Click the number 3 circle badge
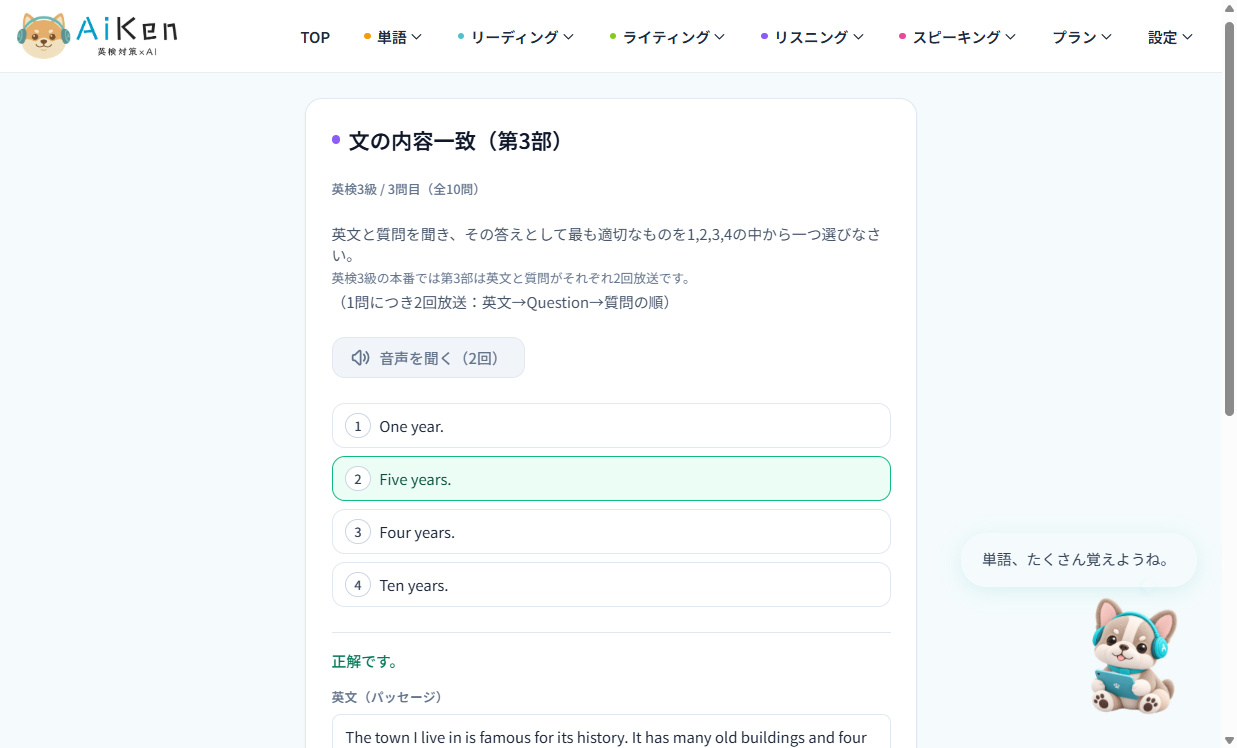Viewport: 1237px width, 748px height. 358,532
